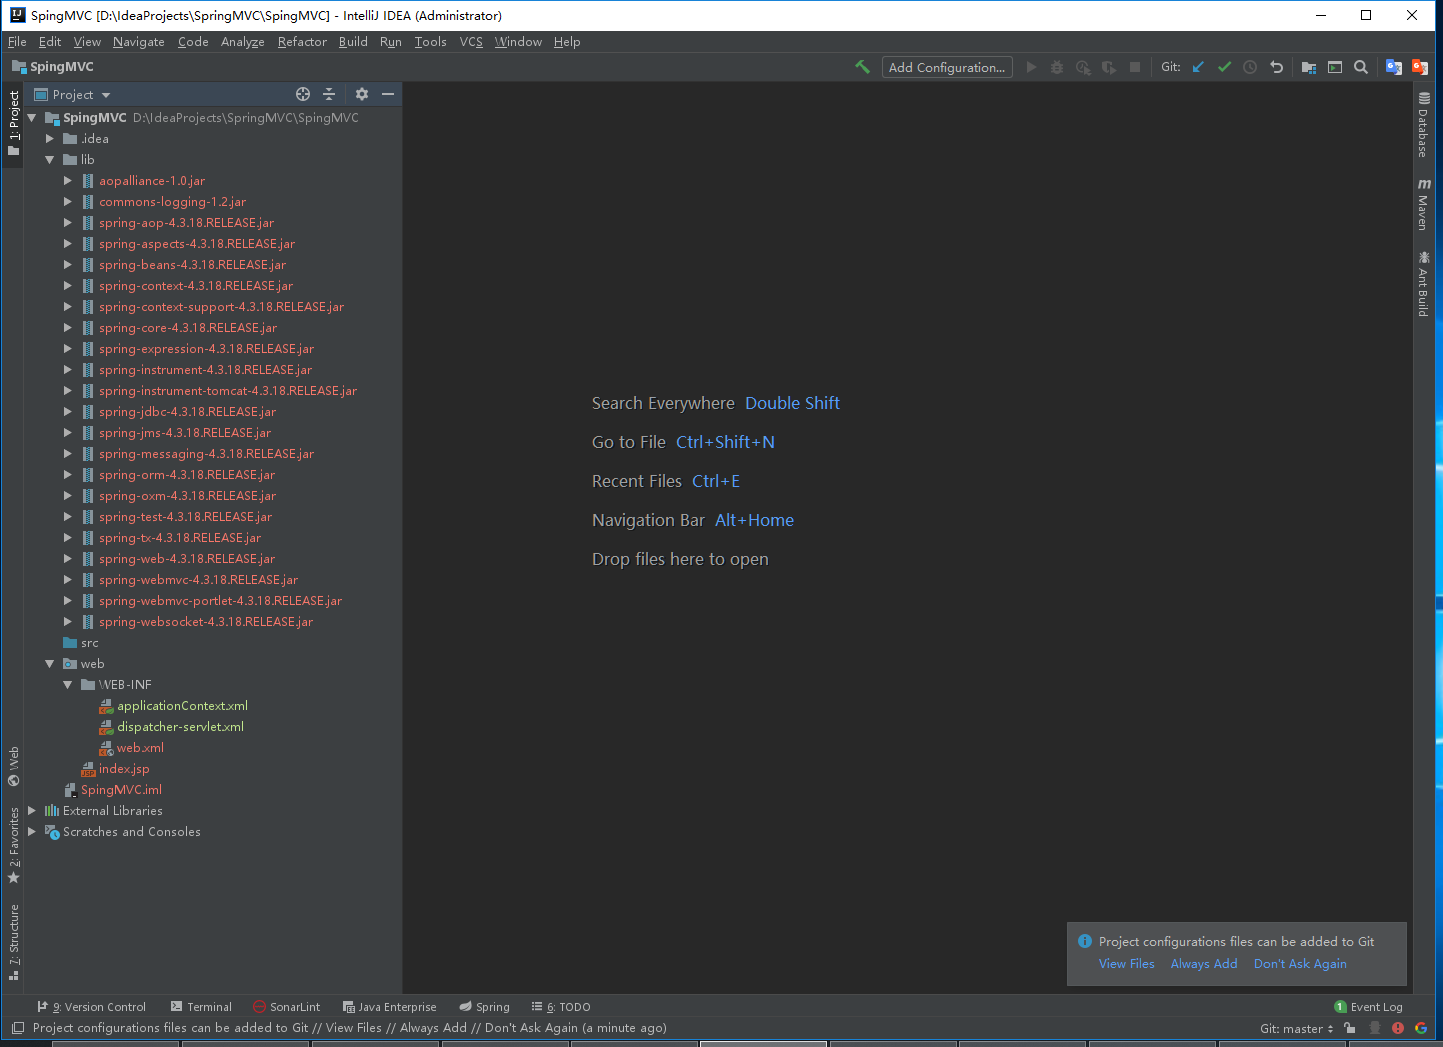The width and height of the screenshot is (1443, 1047).
Task: Toggle the 9: Version Control tool window
Action: coord(91,1007)
